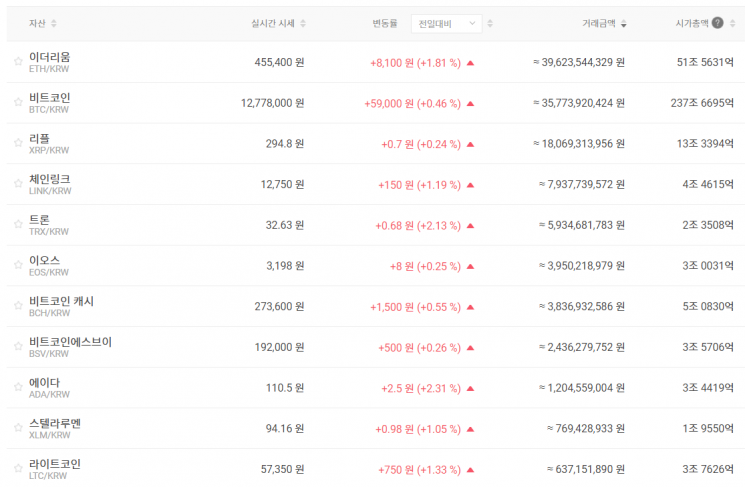
Task: Click the 실시간 시세 column header
Action: pos(273,23)
